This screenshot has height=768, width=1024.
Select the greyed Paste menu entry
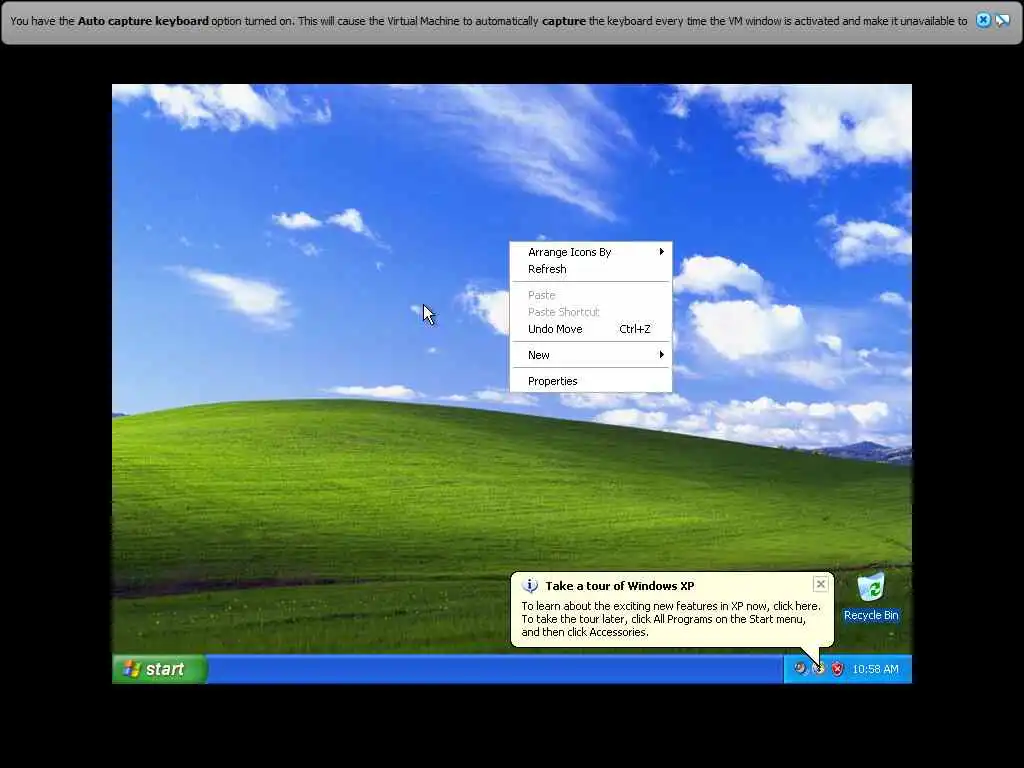pyautogui.click(x=590, y=295)
